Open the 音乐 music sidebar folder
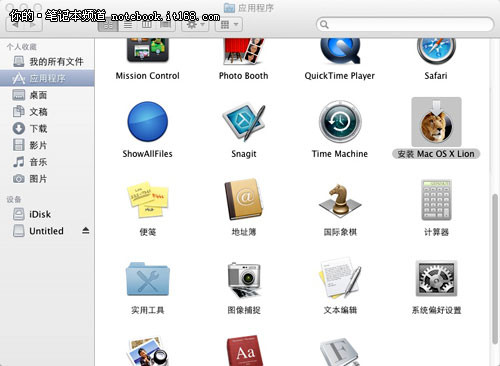Screen dimensions: 500x366 point(47,162)
